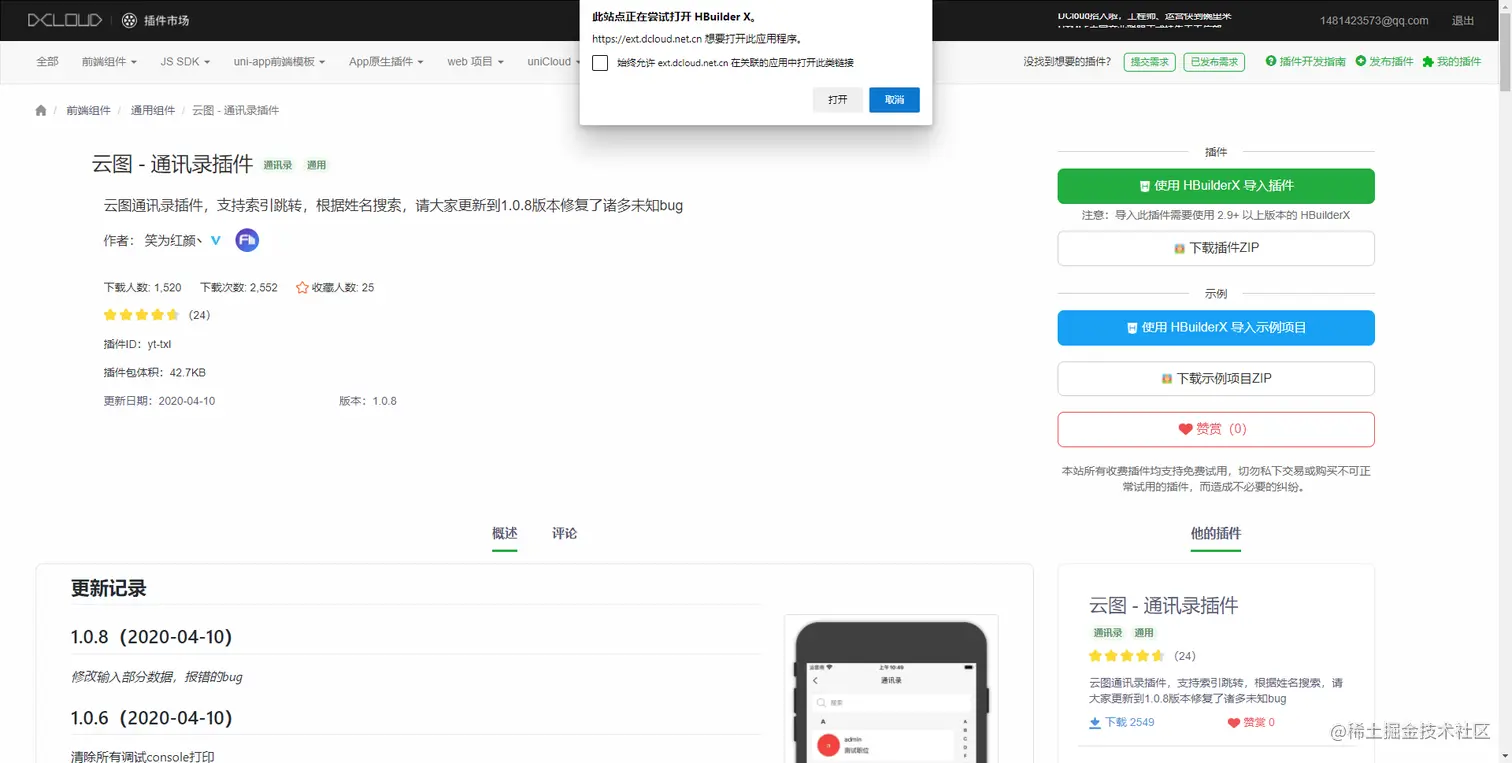This screenshot has width=1512, height=763.
Task: Click the DCloud logo in the header
Action: pos(65,20)
